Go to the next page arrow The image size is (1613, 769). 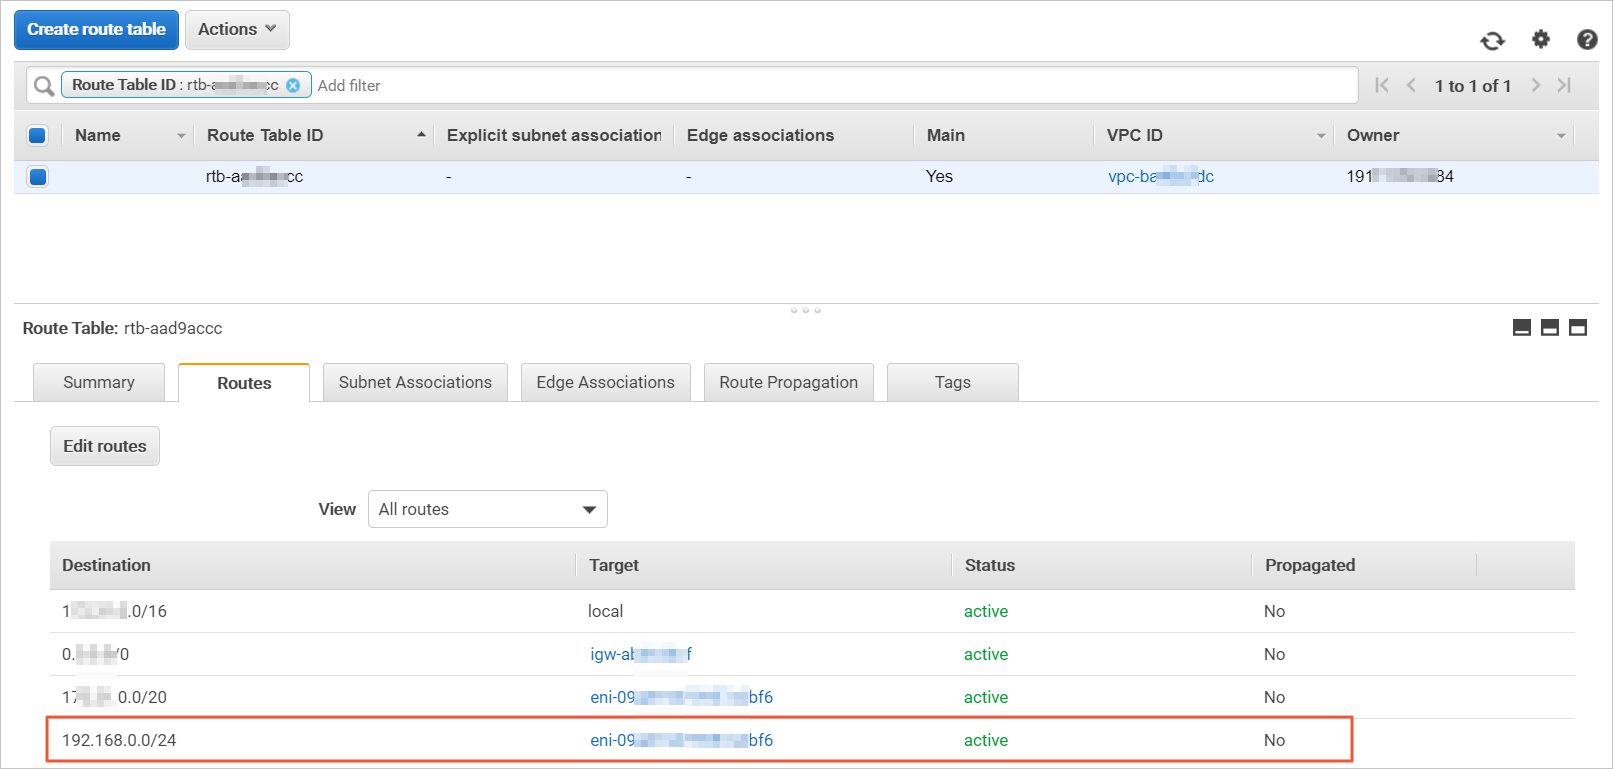[1536, 85]
